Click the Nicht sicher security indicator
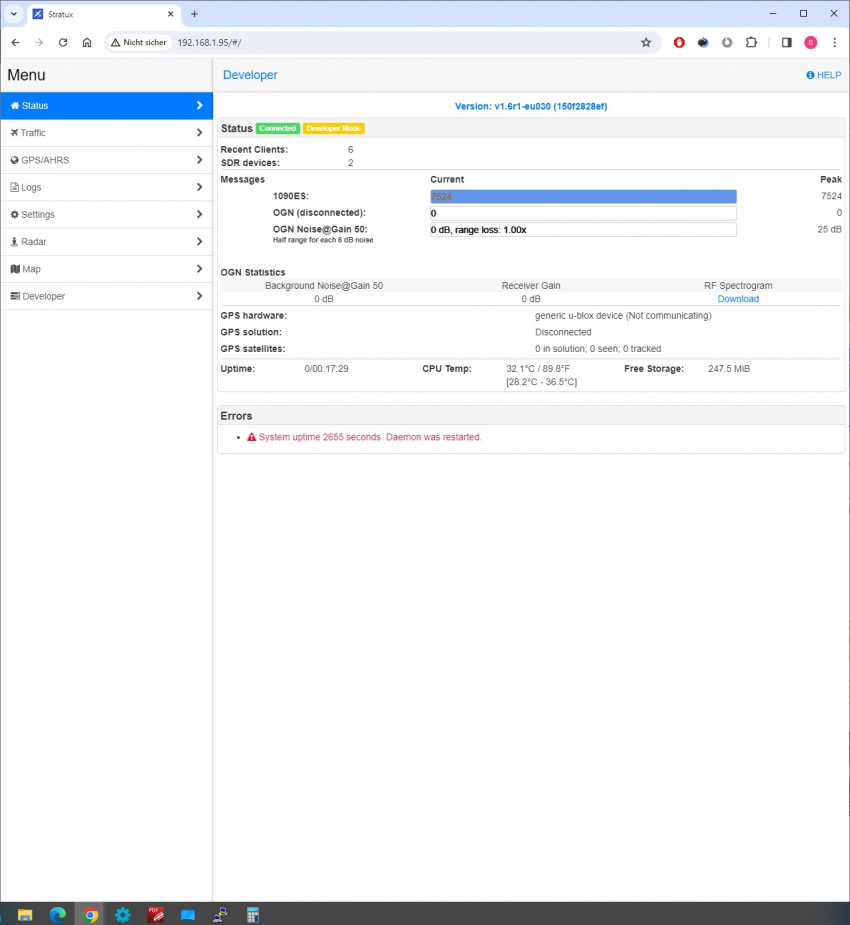850x925 pixels. click(139, 42)
